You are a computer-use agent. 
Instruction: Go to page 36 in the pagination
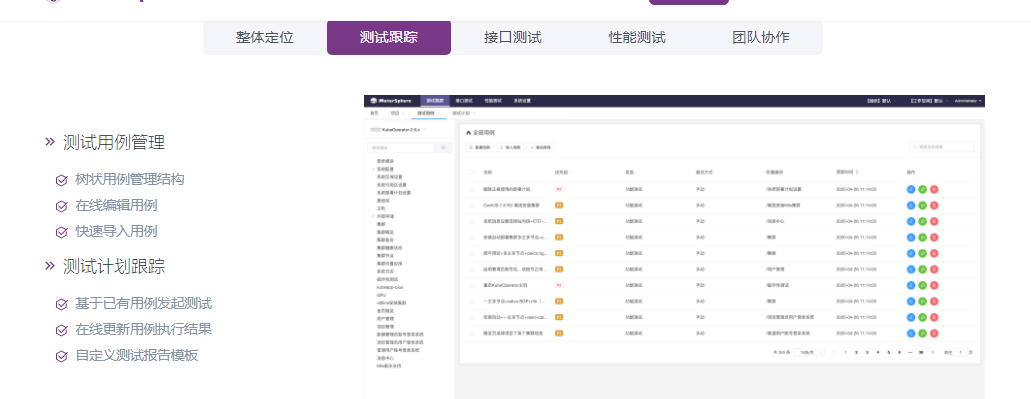921,353
